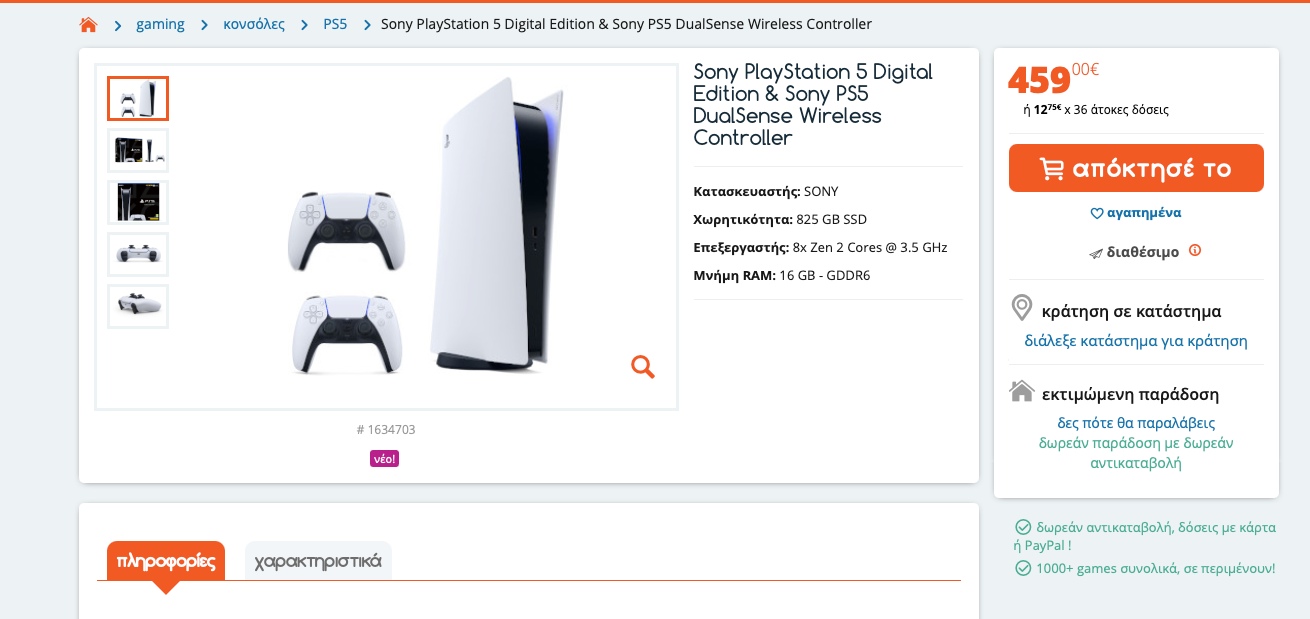Viewport: 1310px width, 619px height.
Task: Open the PS5 breadcrumb category
Action: pyautogui.click(x=335, y=24)
